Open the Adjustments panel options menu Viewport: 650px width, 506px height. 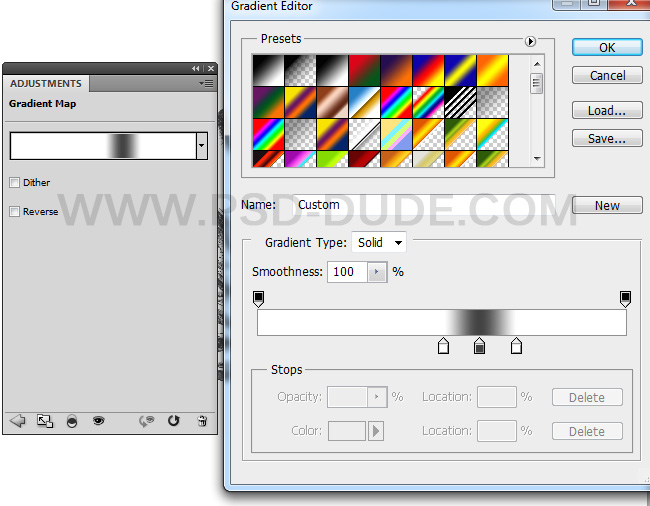click(206, 84)
